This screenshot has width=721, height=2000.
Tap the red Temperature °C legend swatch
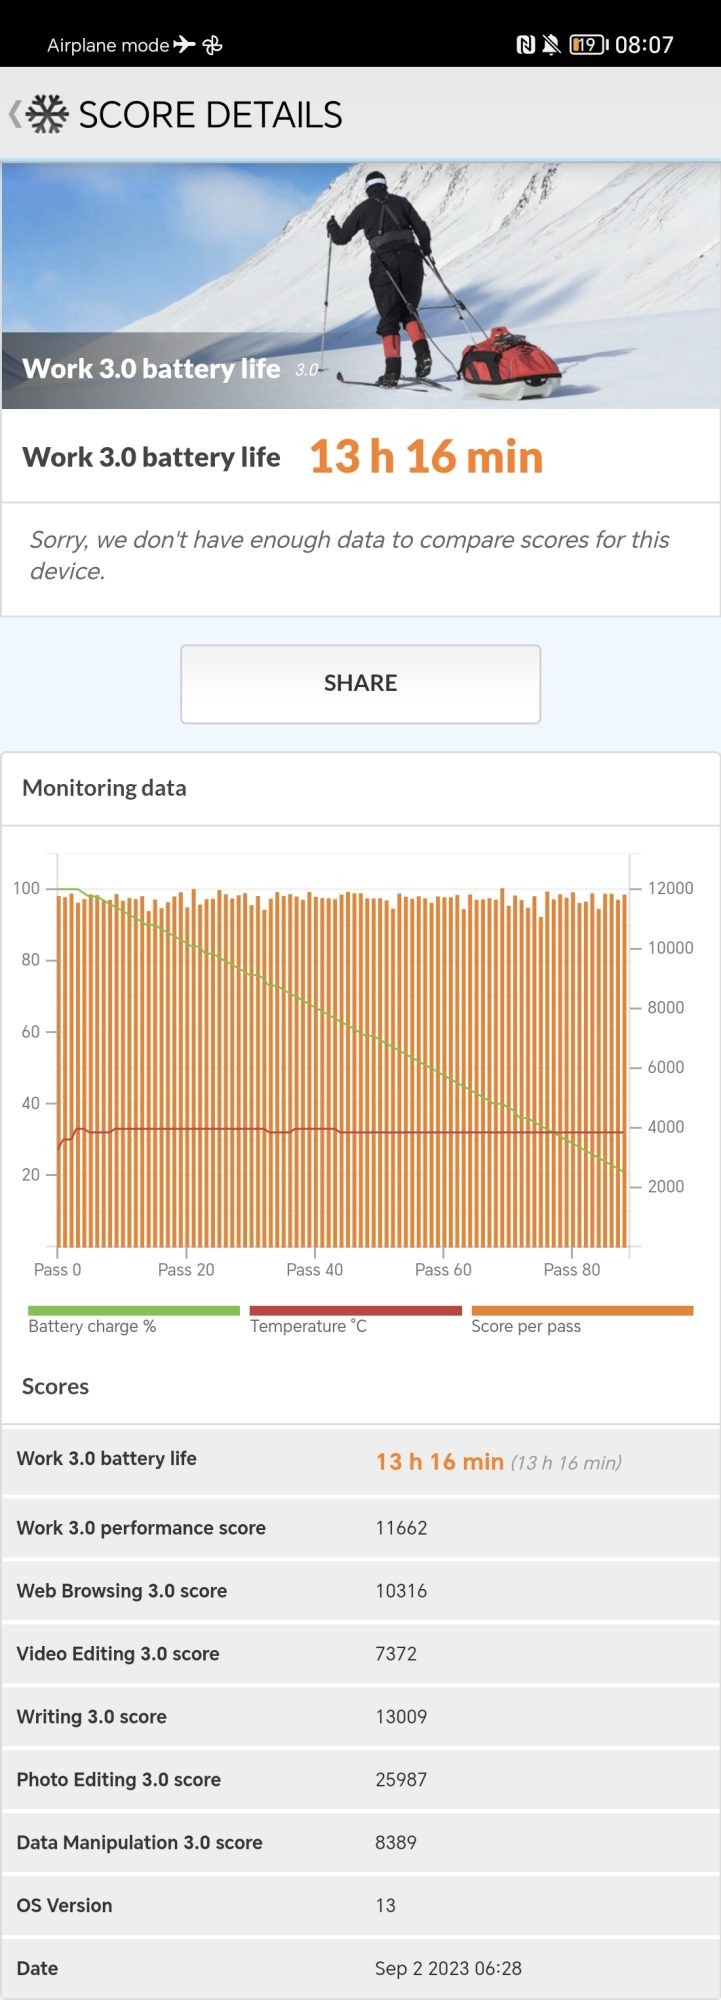click(355, 1310)
